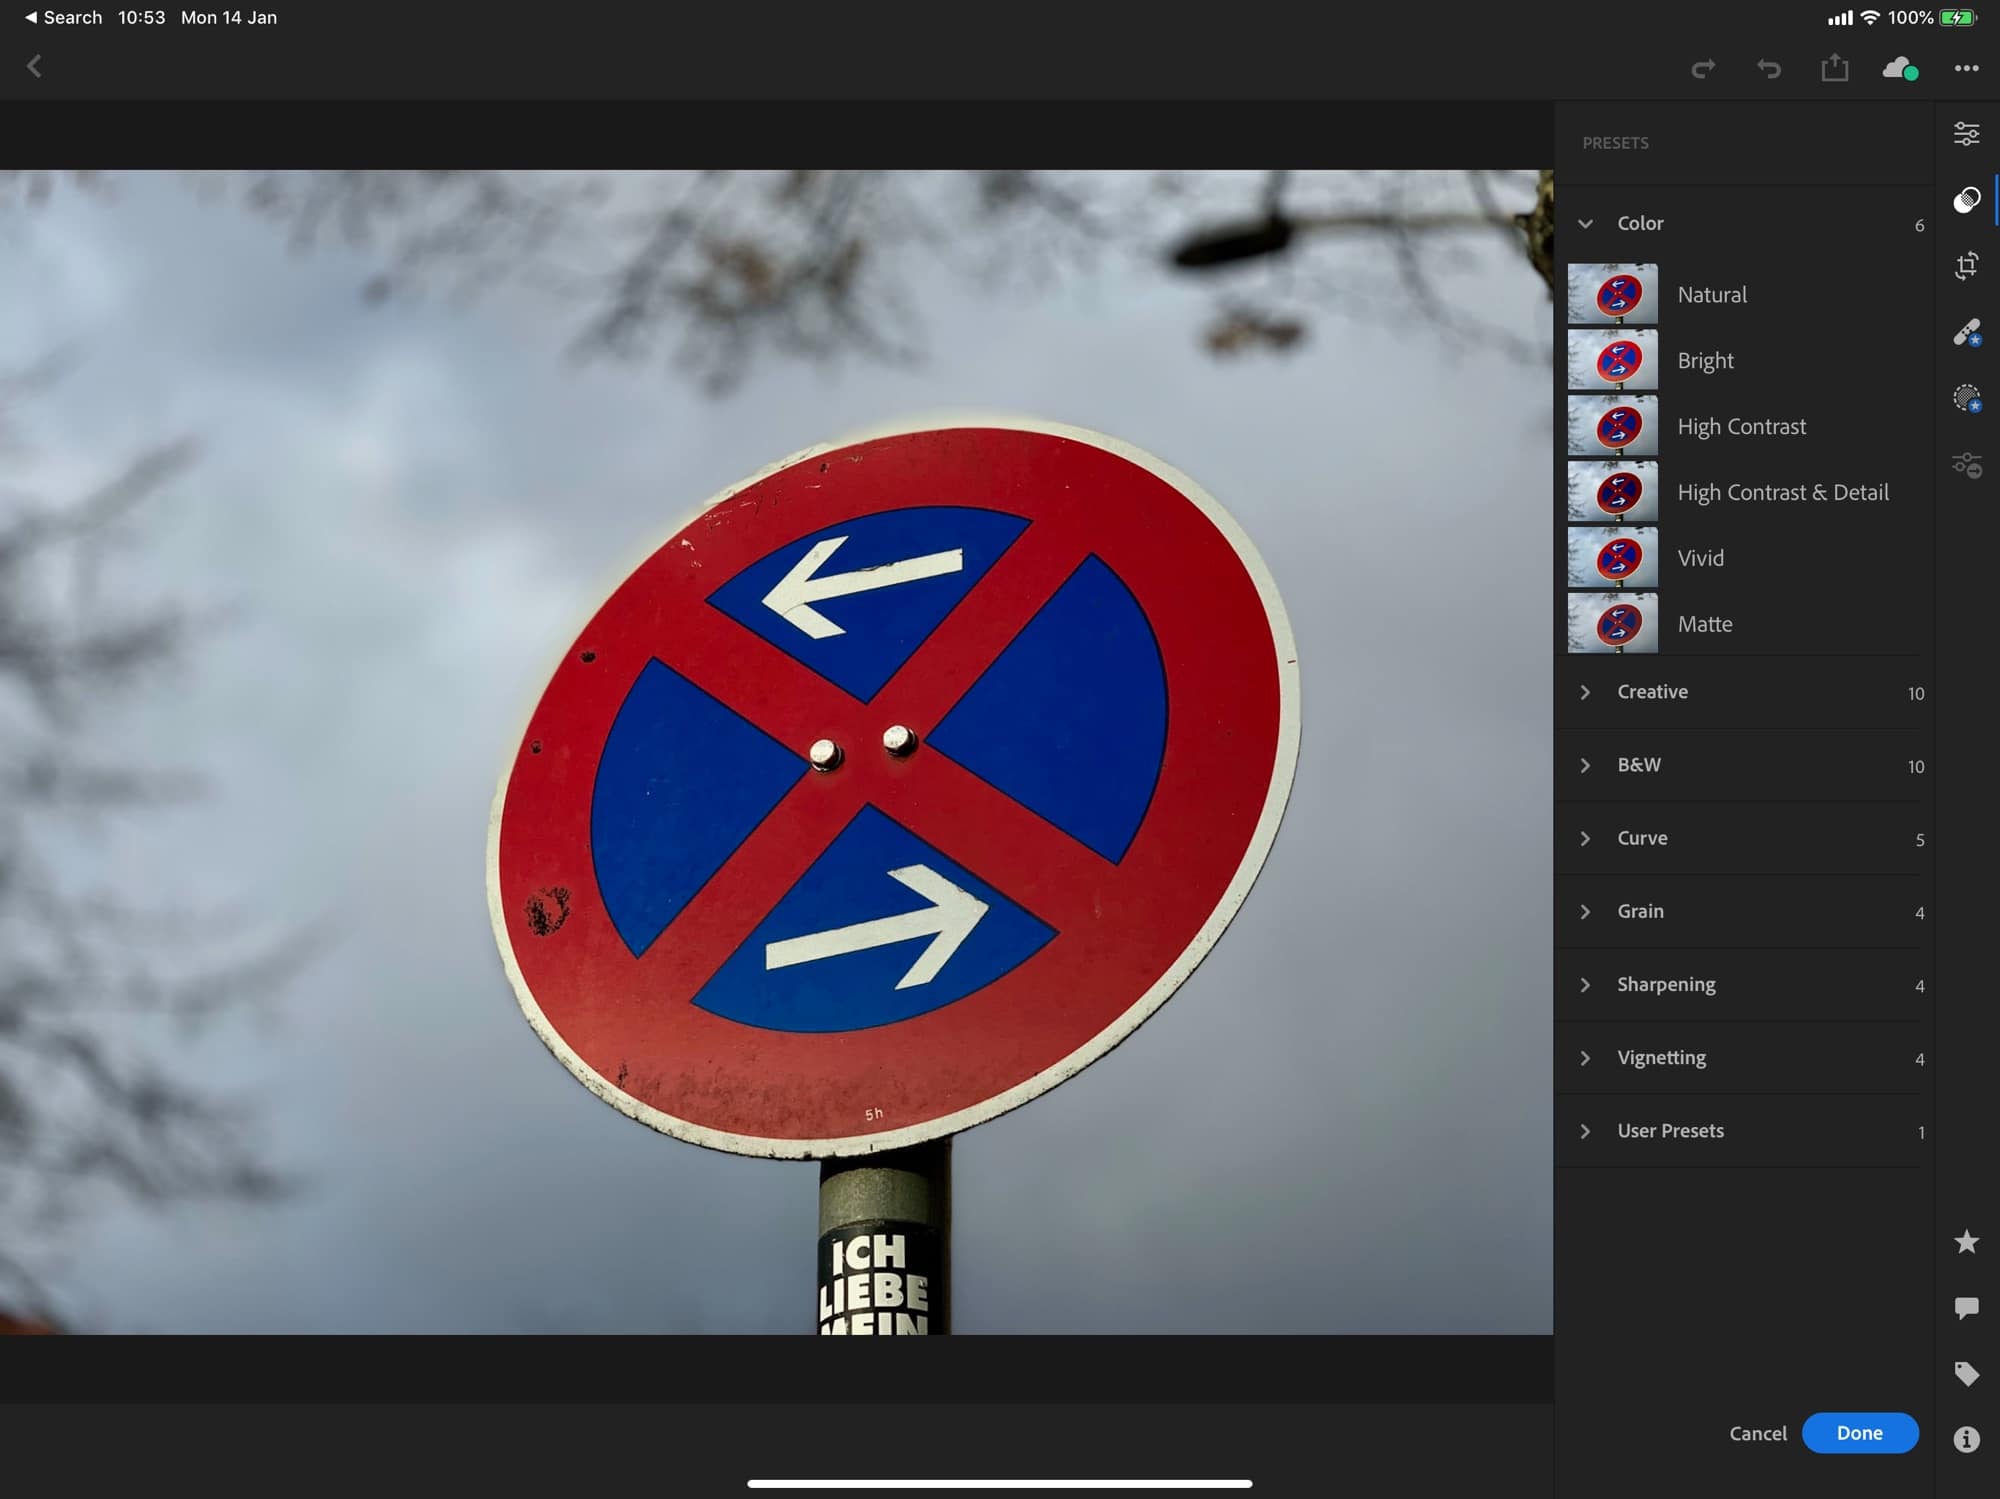Screen dimensions: 2000x1499
Task: Open the Edit adjustments sliders panel
Action: point(1966,134)
